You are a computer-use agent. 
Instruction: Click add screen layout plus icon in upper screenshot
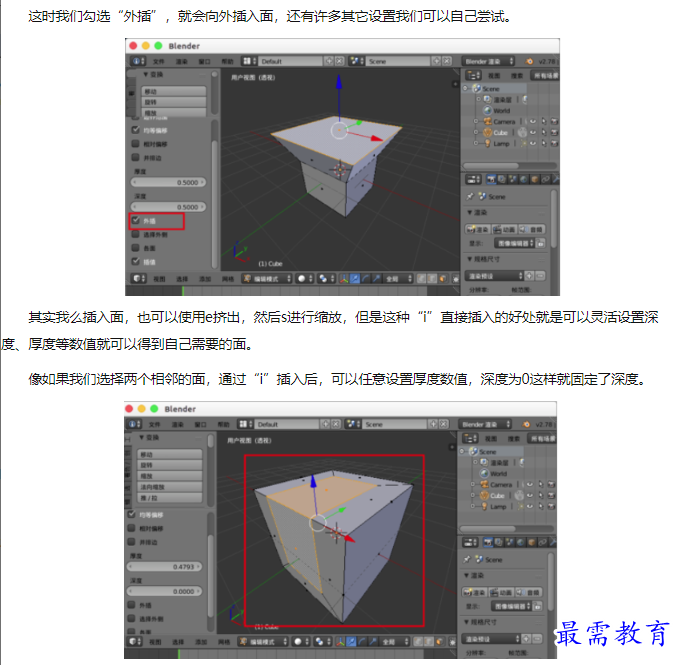point(329,61)
